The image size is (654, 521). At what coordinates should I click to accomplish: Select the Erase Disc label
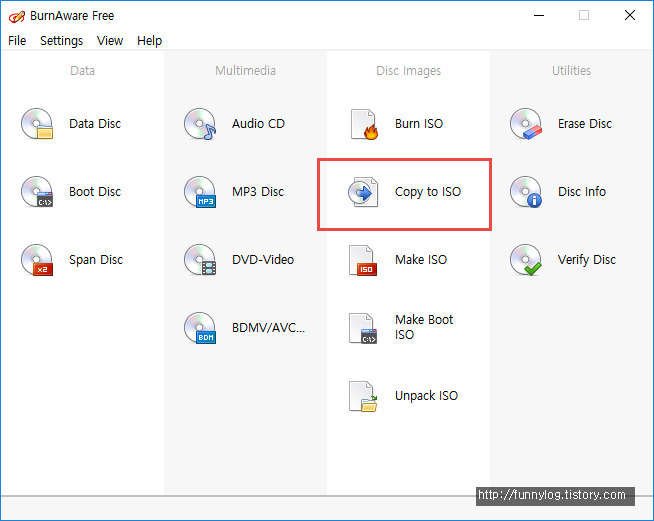[x=585, y=123]
